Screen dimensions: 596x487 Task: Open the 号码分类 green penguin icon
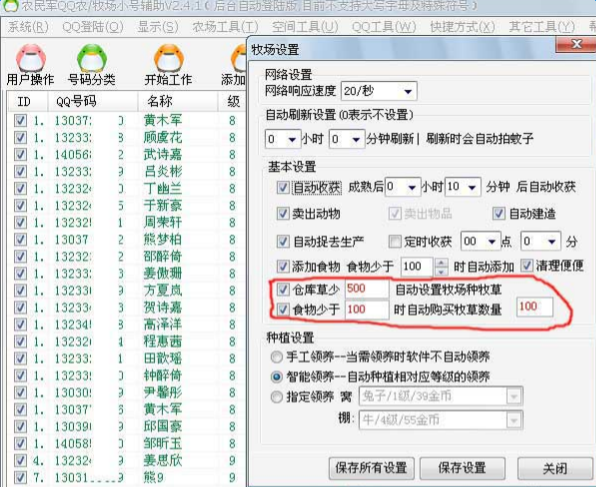coord(92,58)
